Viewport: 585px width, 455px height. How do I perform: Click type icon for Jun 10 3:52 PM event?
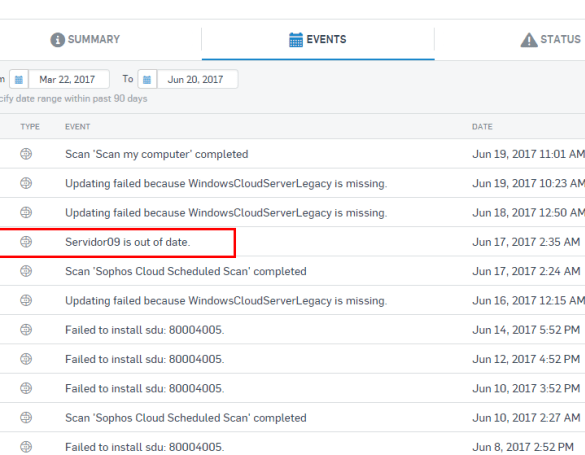pyautogui.click(x=26, y=388)
